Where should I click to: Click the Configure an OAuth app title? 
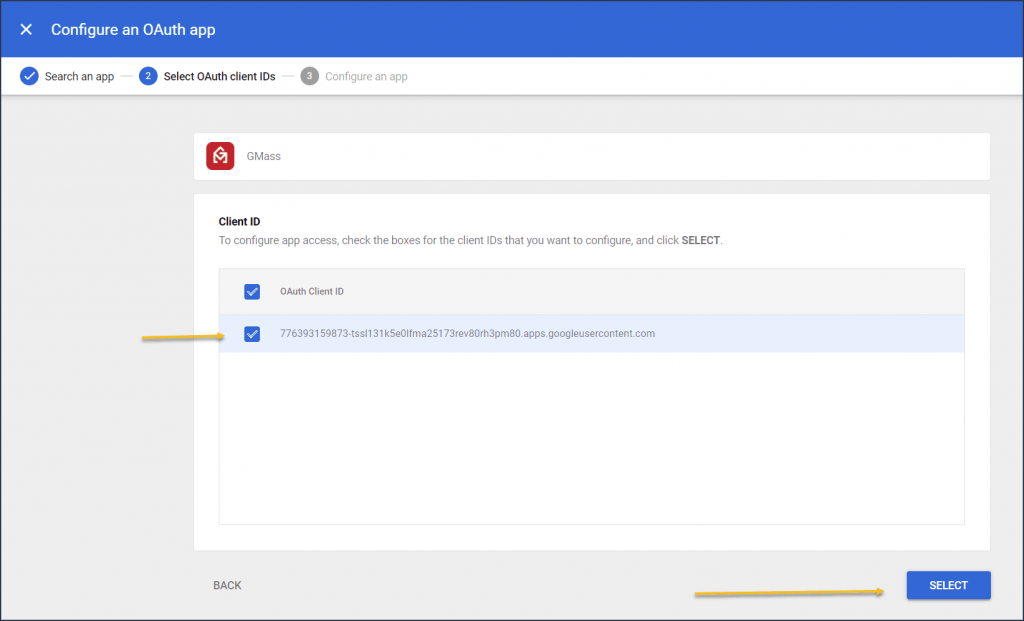tap(133, 29)
